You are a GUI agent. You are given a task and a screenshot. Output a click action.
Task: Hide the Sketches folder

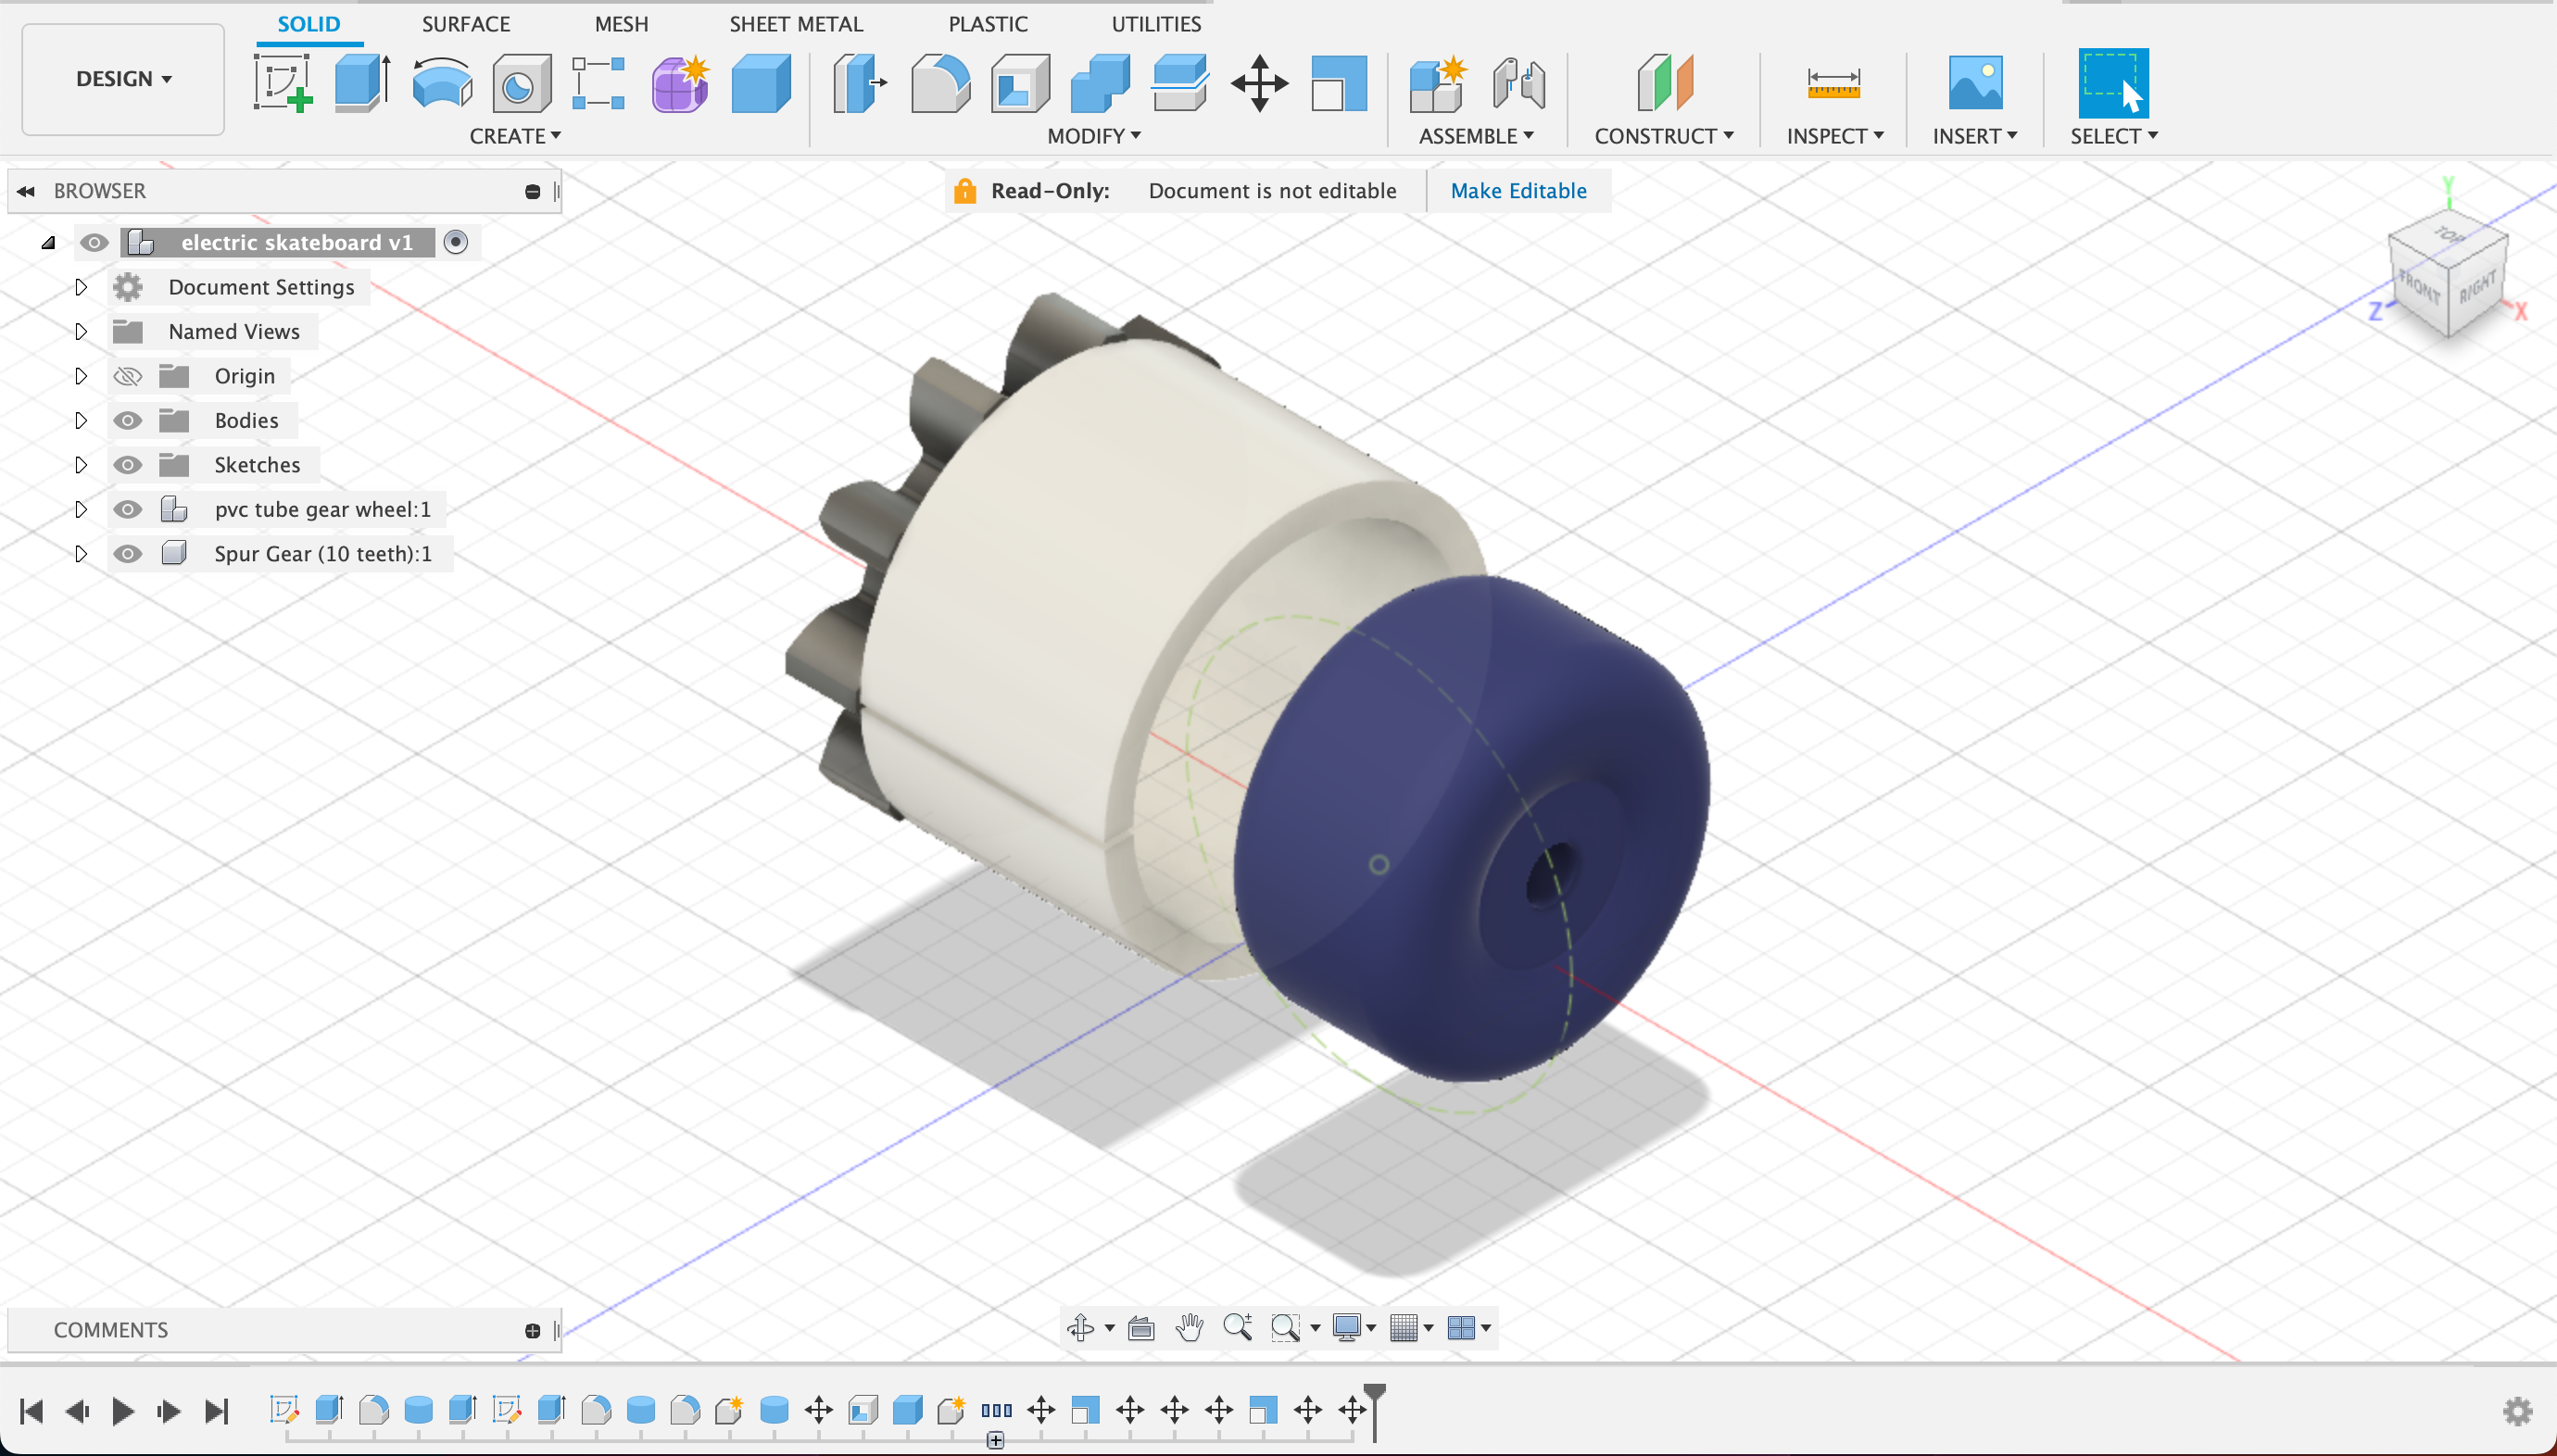[x=127, y=465]
